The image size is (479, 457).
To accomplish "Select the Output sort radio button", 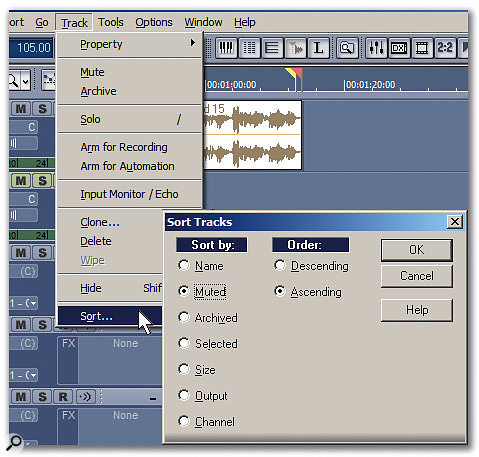I will click(x=184, y=395).
